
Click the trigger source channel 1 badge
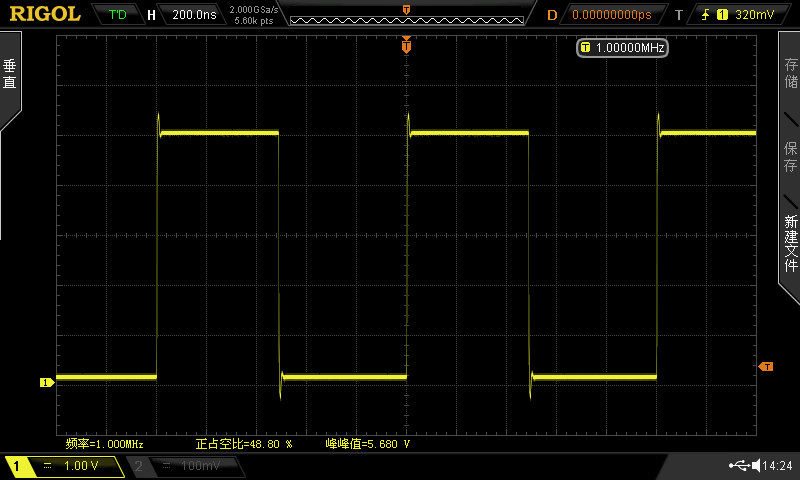pyautogui.click(x=722, y=15)
